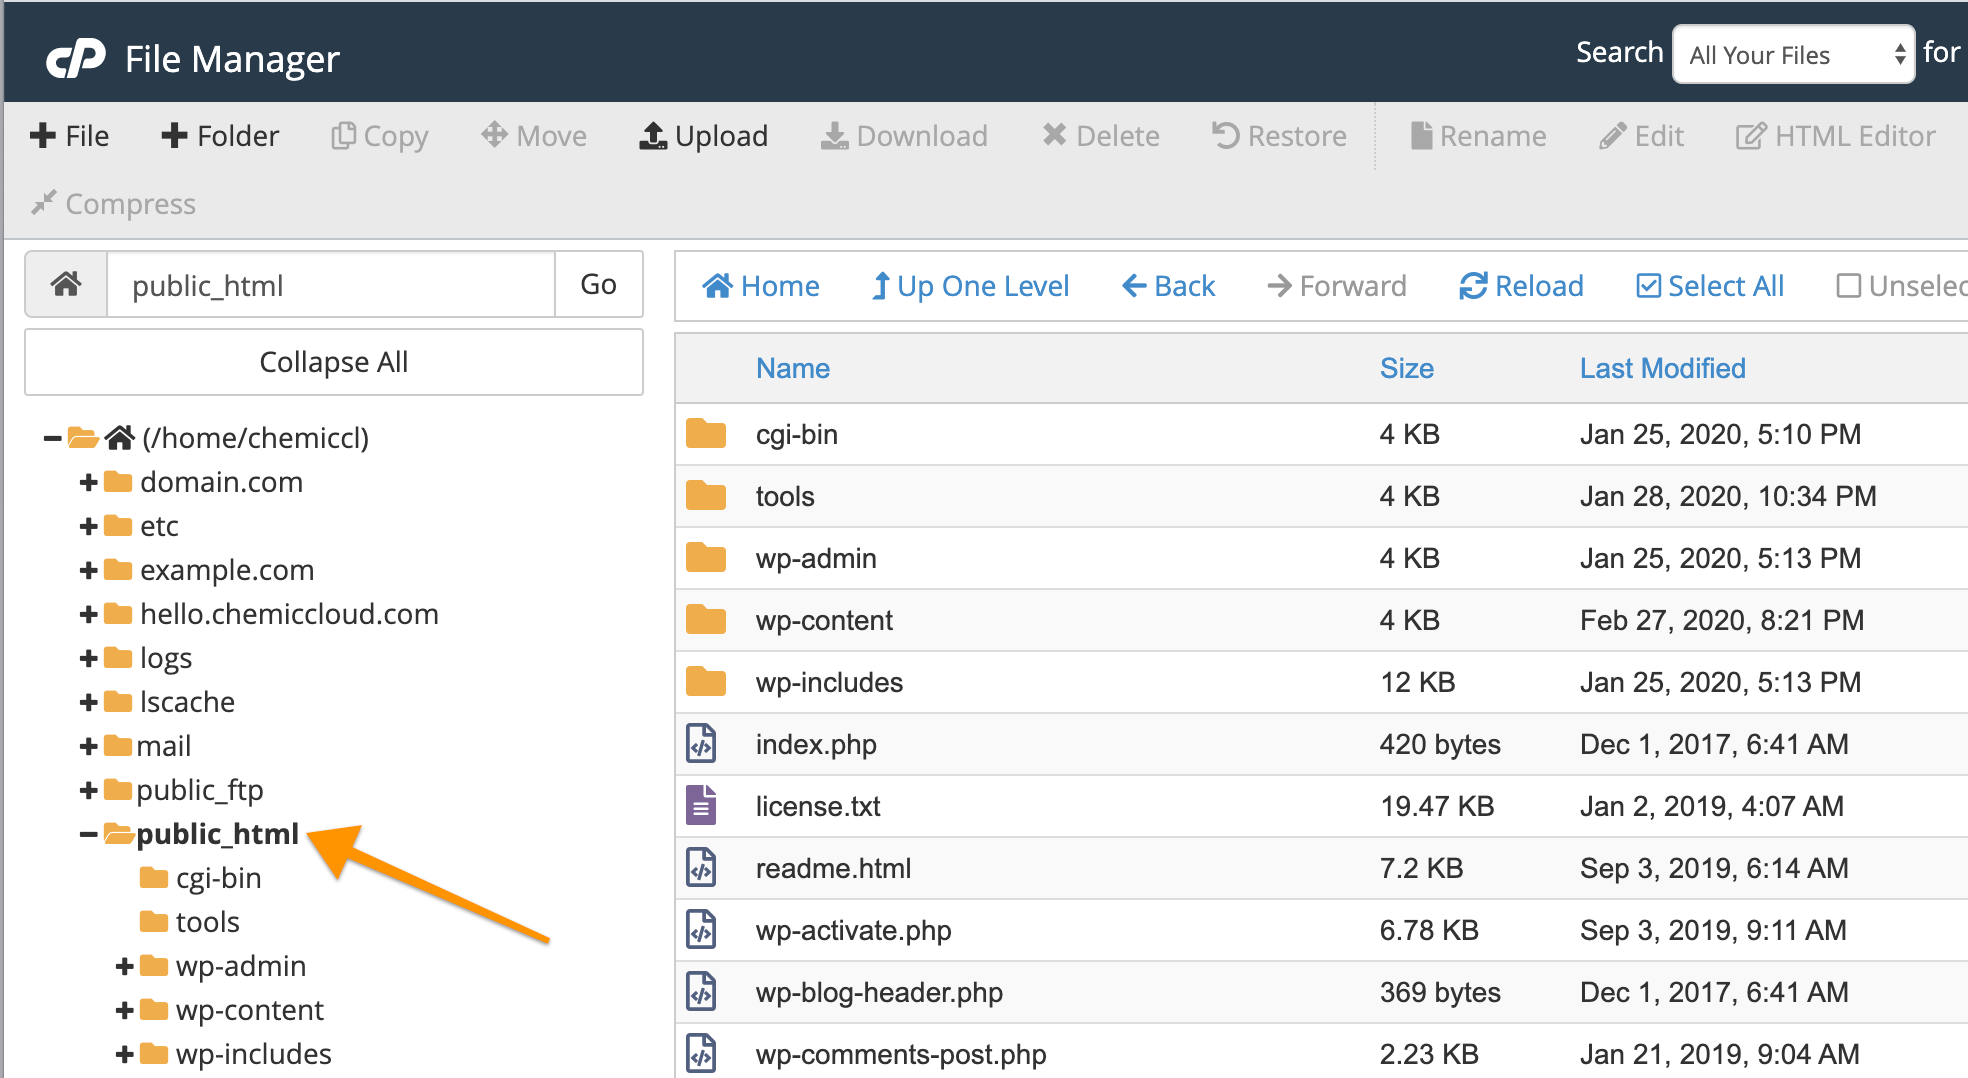Viewport: 1968px width, 1078px height.
Task: Toggle the Unselect All checkbox
Action: tap(1849, 286)
